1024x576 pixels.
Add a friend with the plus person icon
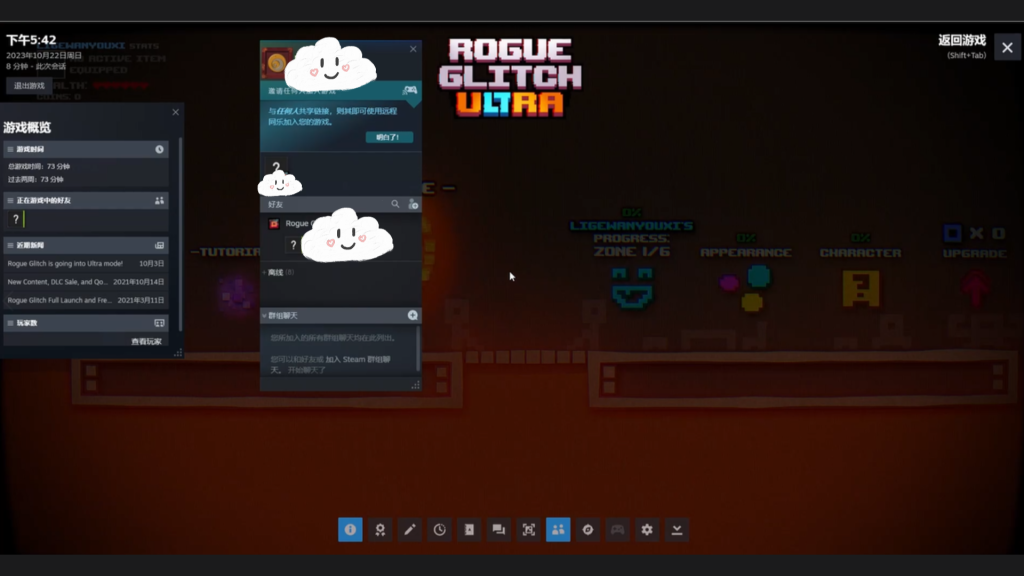coord(413,204)
